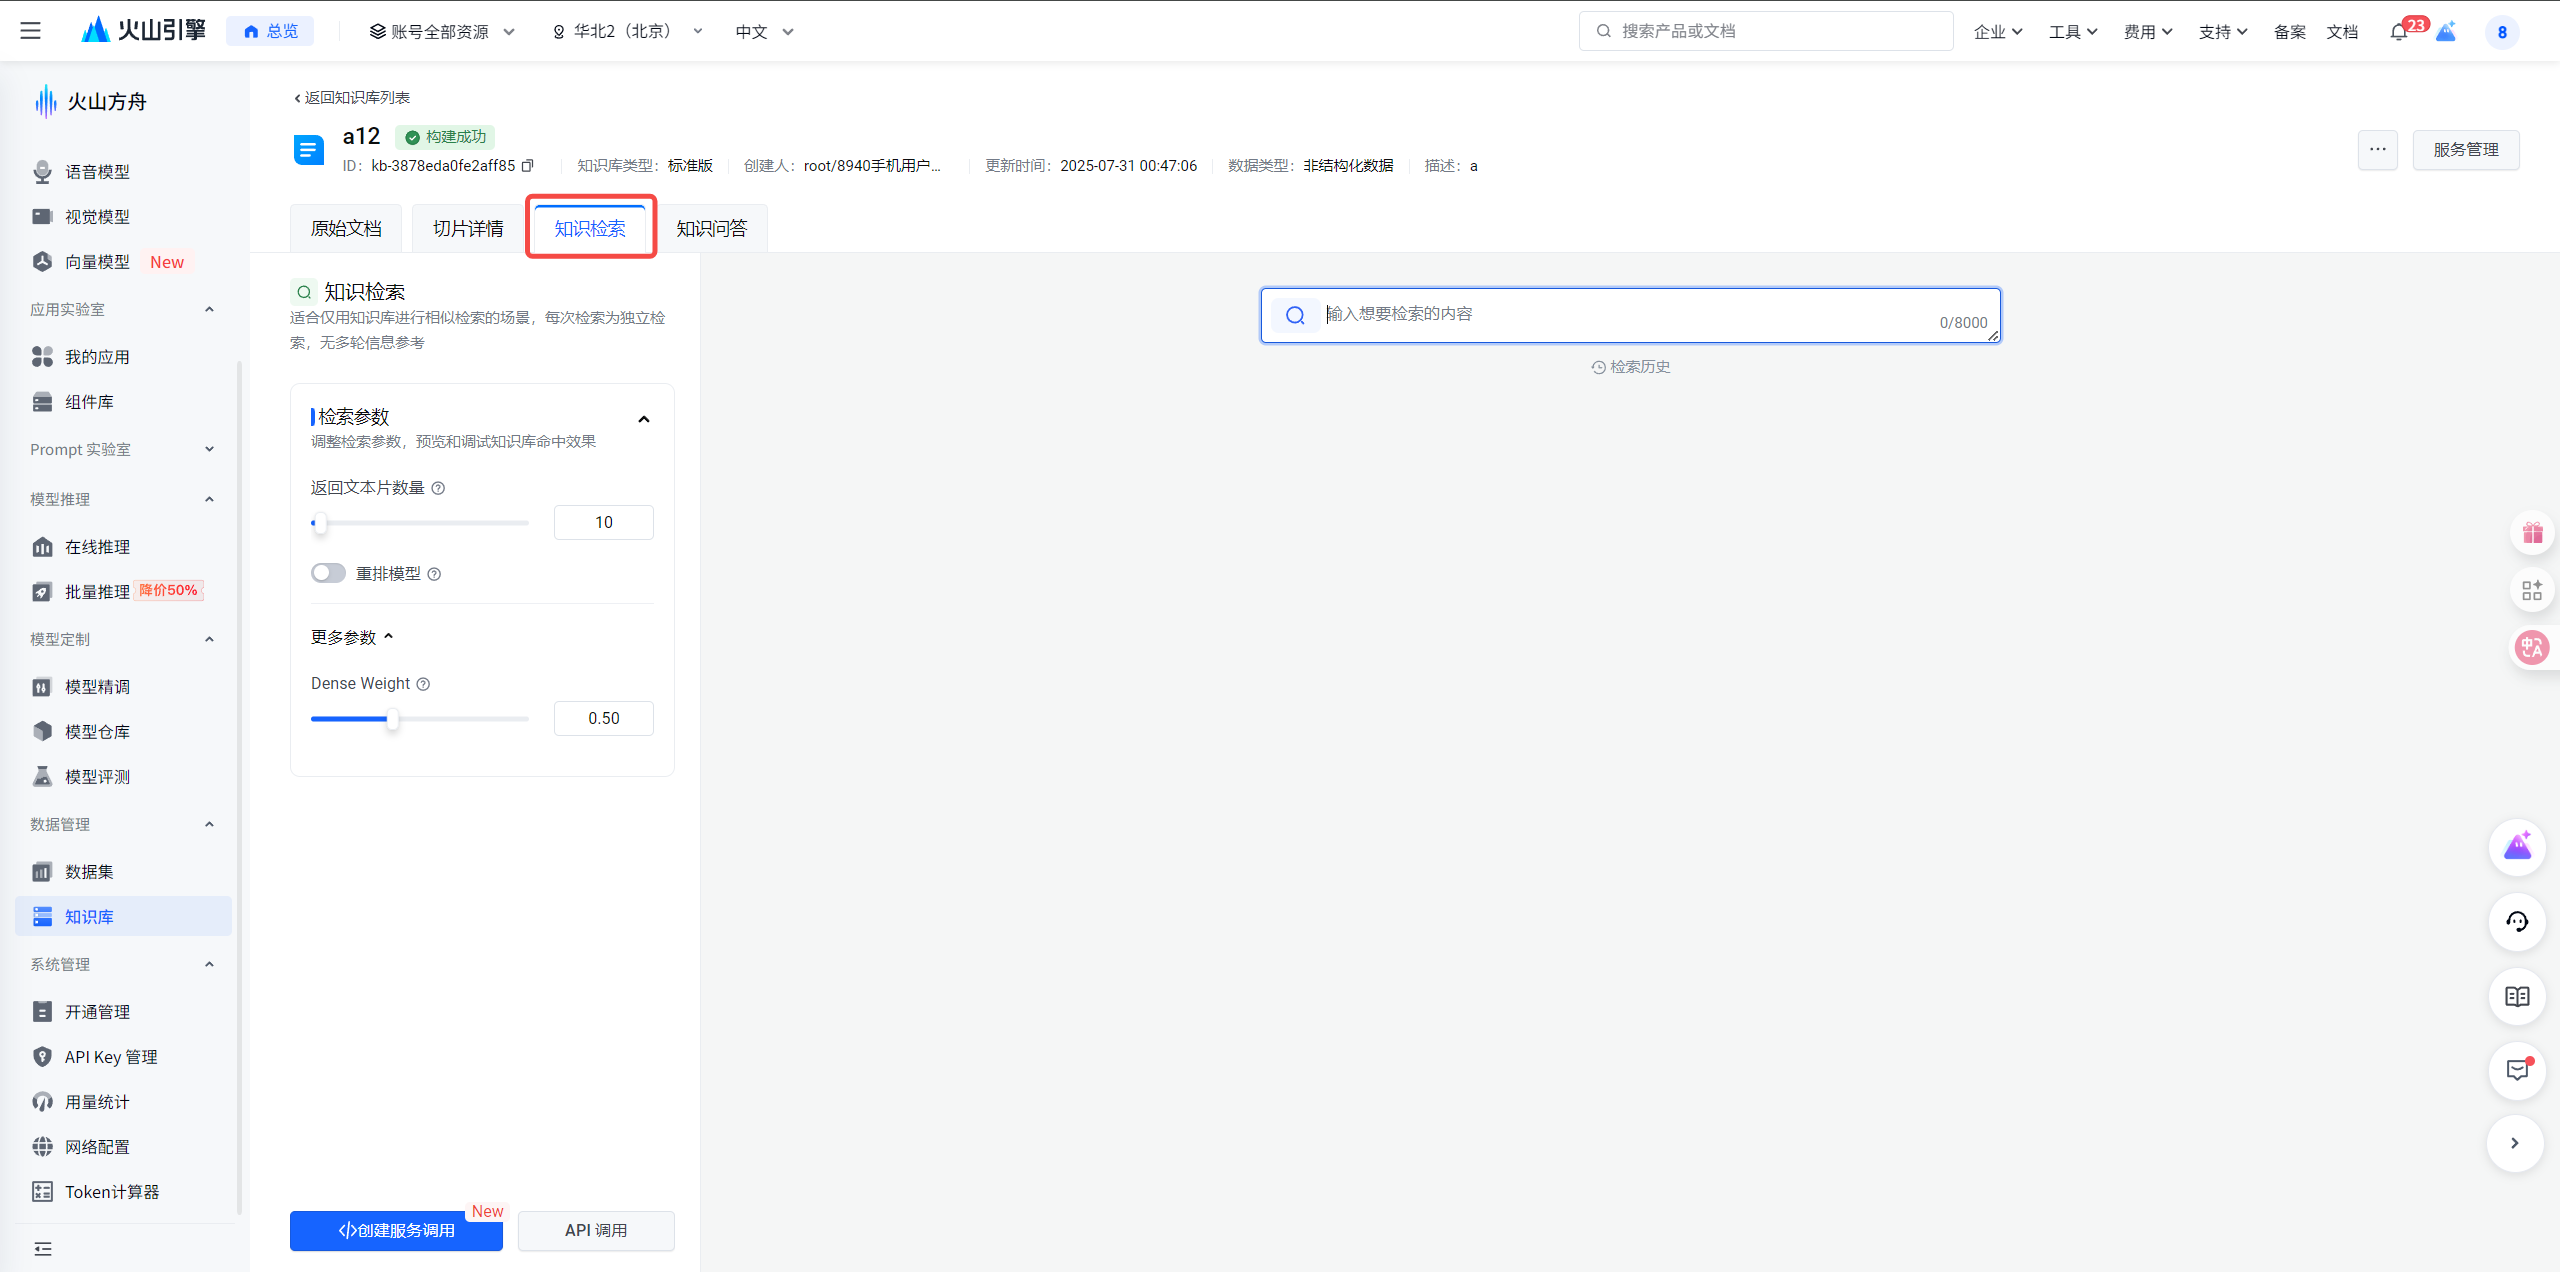Viewport: 2560px width, 1272px height.
Task: Collapse the 检索参数 panel
Action: point(644,419)
